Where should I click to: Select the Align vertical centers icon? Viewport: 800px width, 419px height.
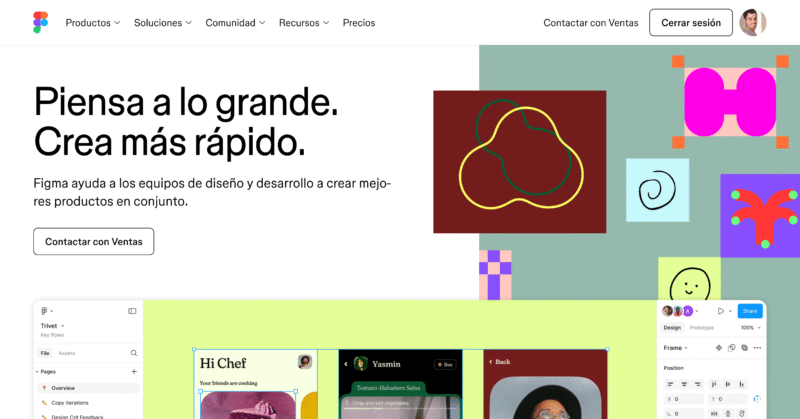[x=728, y=384]
